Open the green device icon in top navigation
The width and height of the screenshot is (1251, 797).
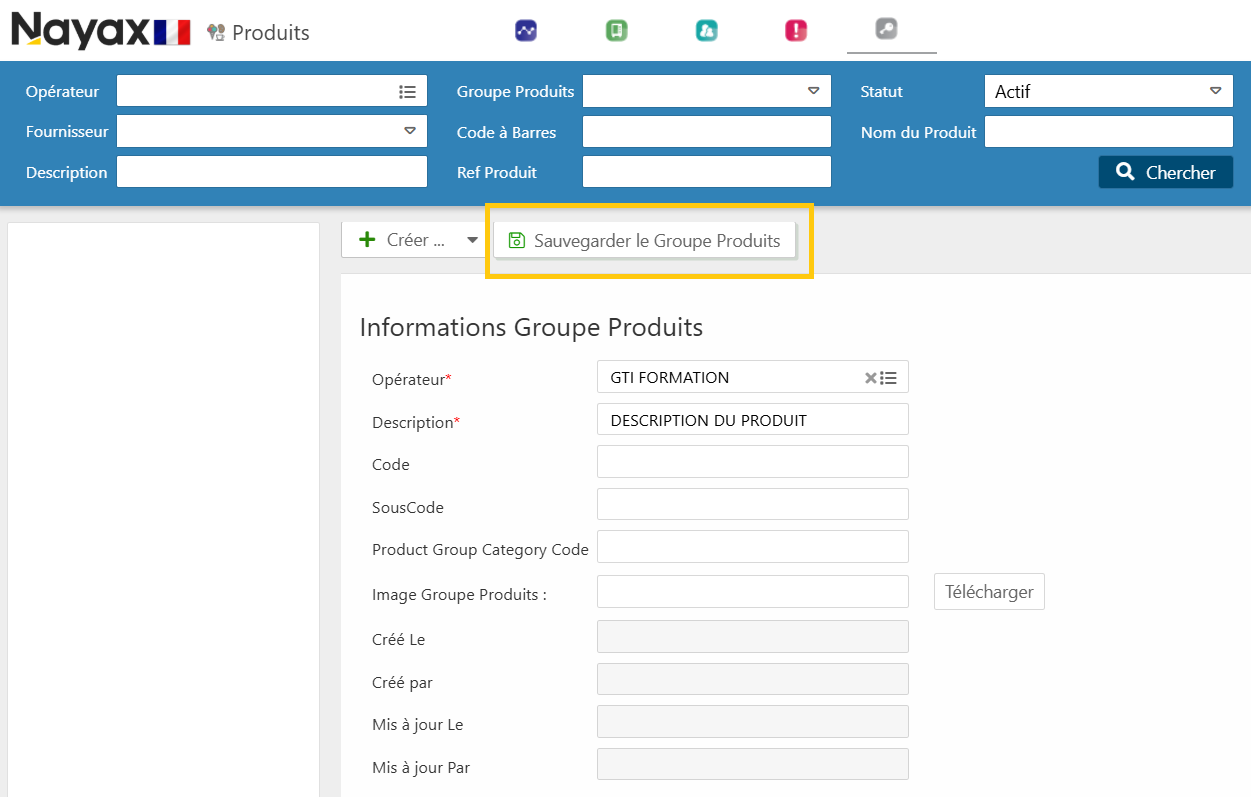[x=616, y=31]
